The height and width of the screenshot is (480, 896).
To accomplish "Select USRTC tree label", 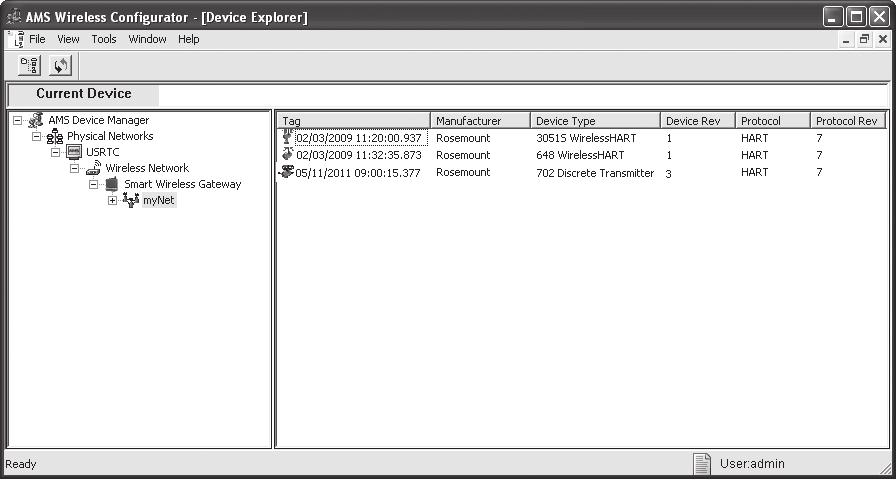I will 103,153.
